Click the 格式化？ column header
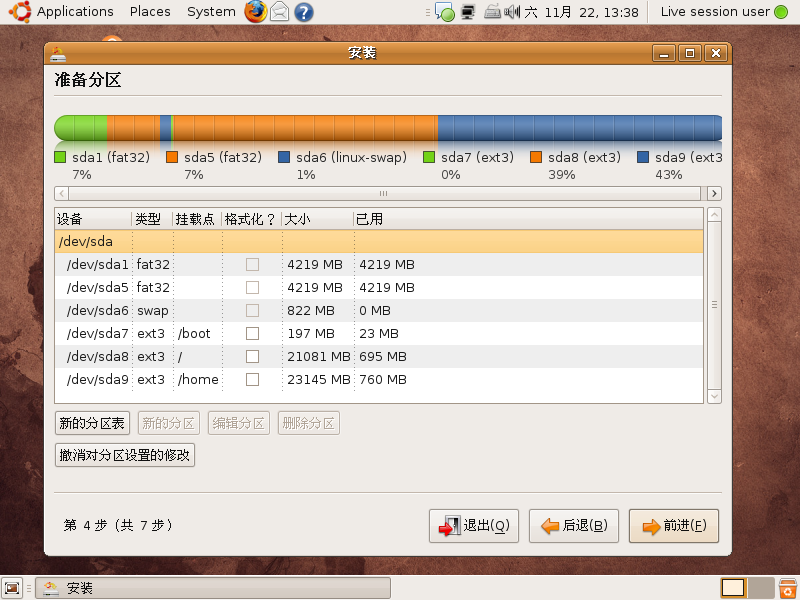The image size is (800, 600). (252, 219)
